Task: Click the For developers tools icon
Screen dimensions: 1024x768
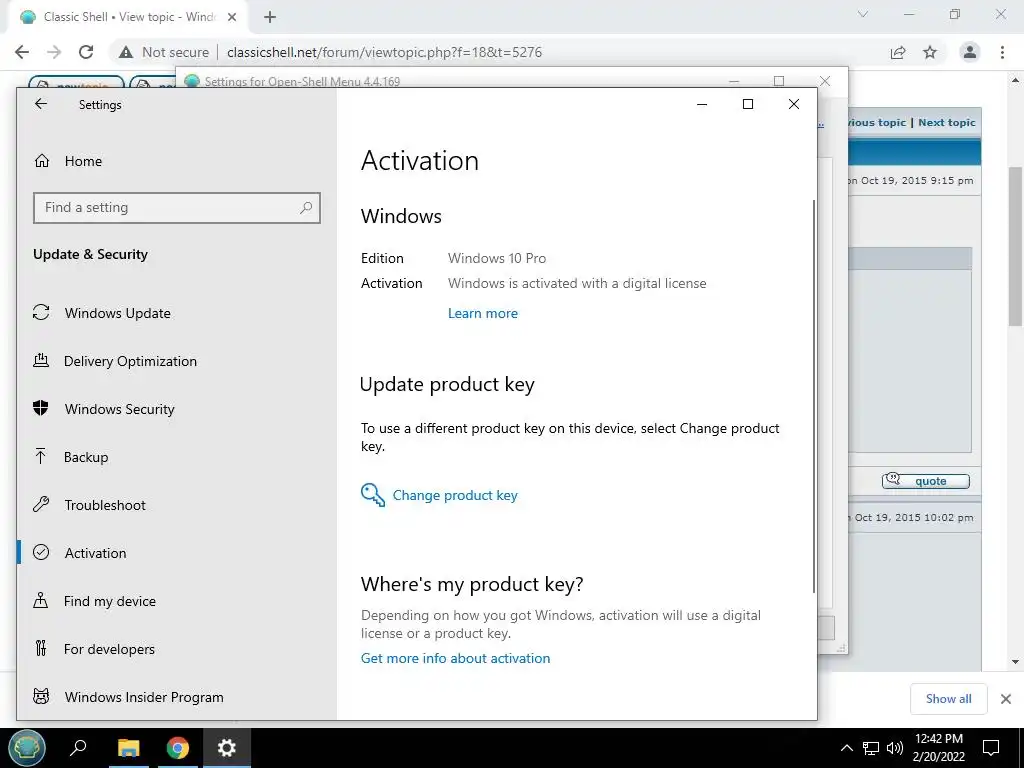Action: pos(40,648)
